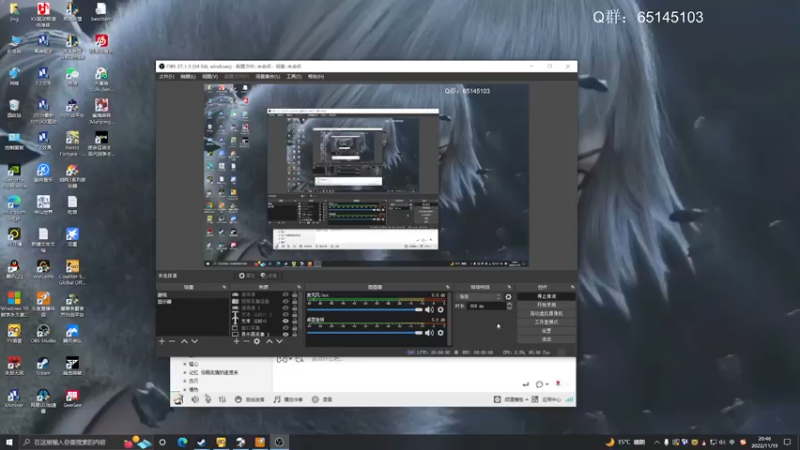Click the speaker icon in the YY bottom bar
The height and width of the screenshot is (450, 800).
tap(195, 399)
